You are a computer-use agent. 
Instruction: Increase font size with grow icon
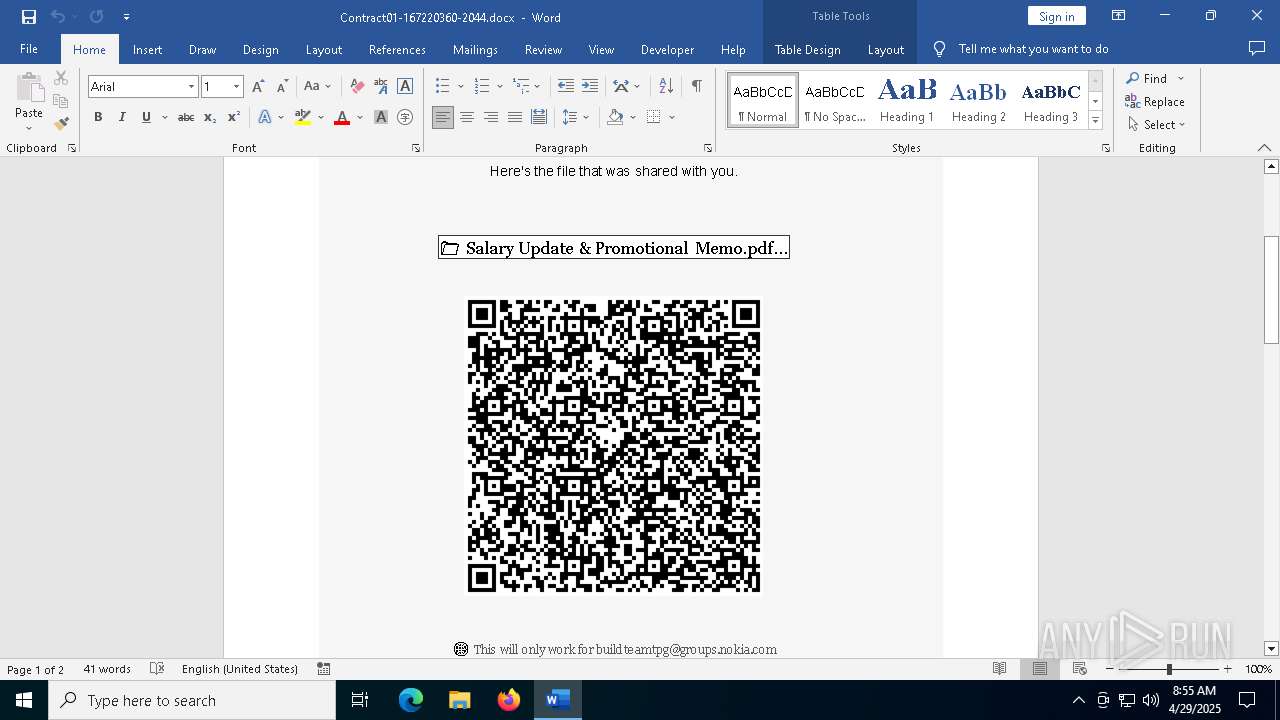pos(258,86)
